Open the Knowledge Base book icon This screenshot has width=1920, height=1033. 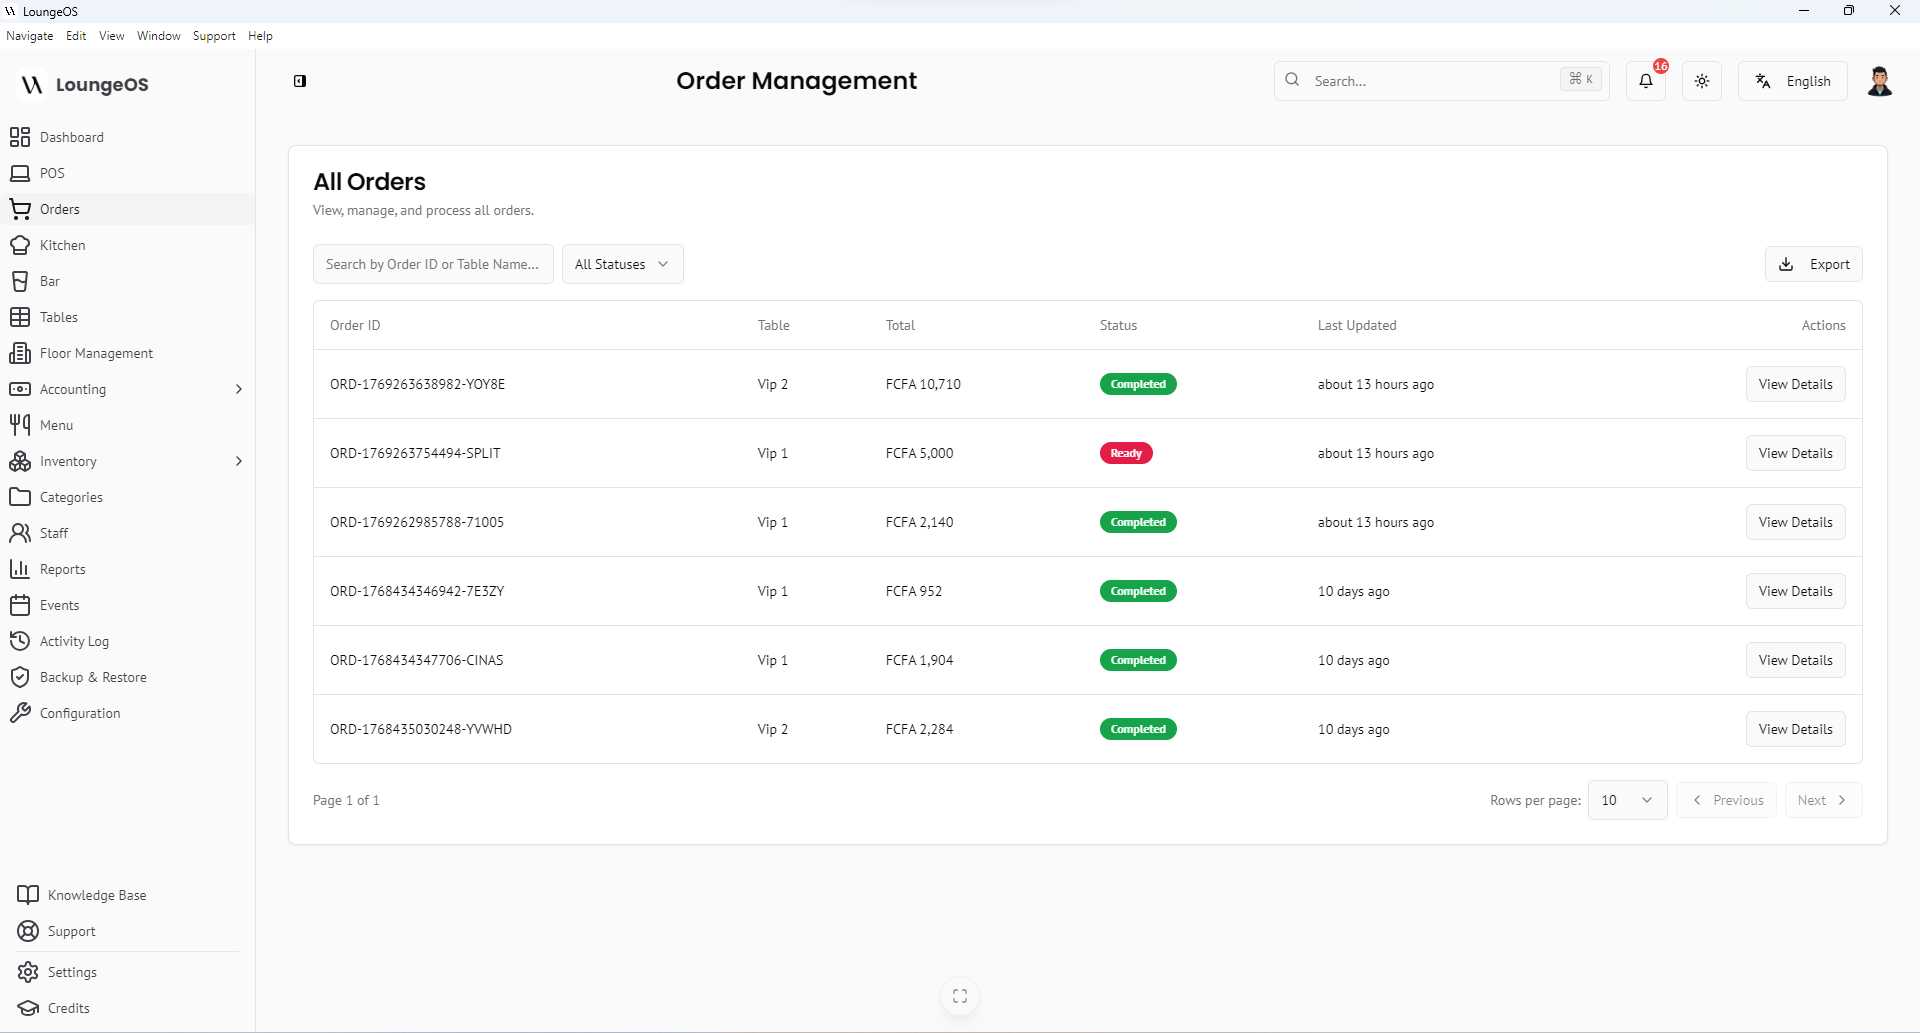point(28,895)
